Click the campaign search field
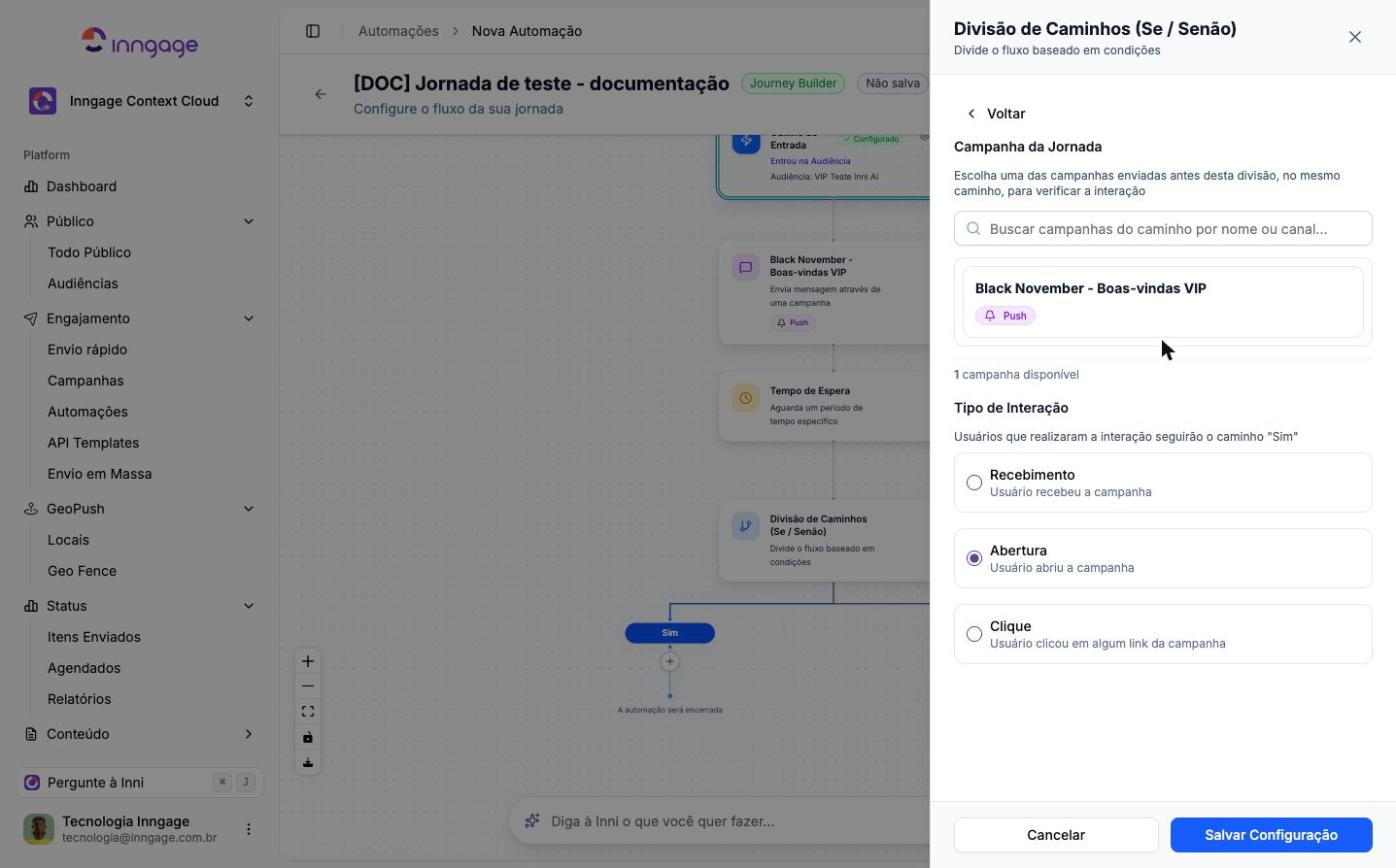Screen dimensions: 1396x868 [x=1163, y=228]
